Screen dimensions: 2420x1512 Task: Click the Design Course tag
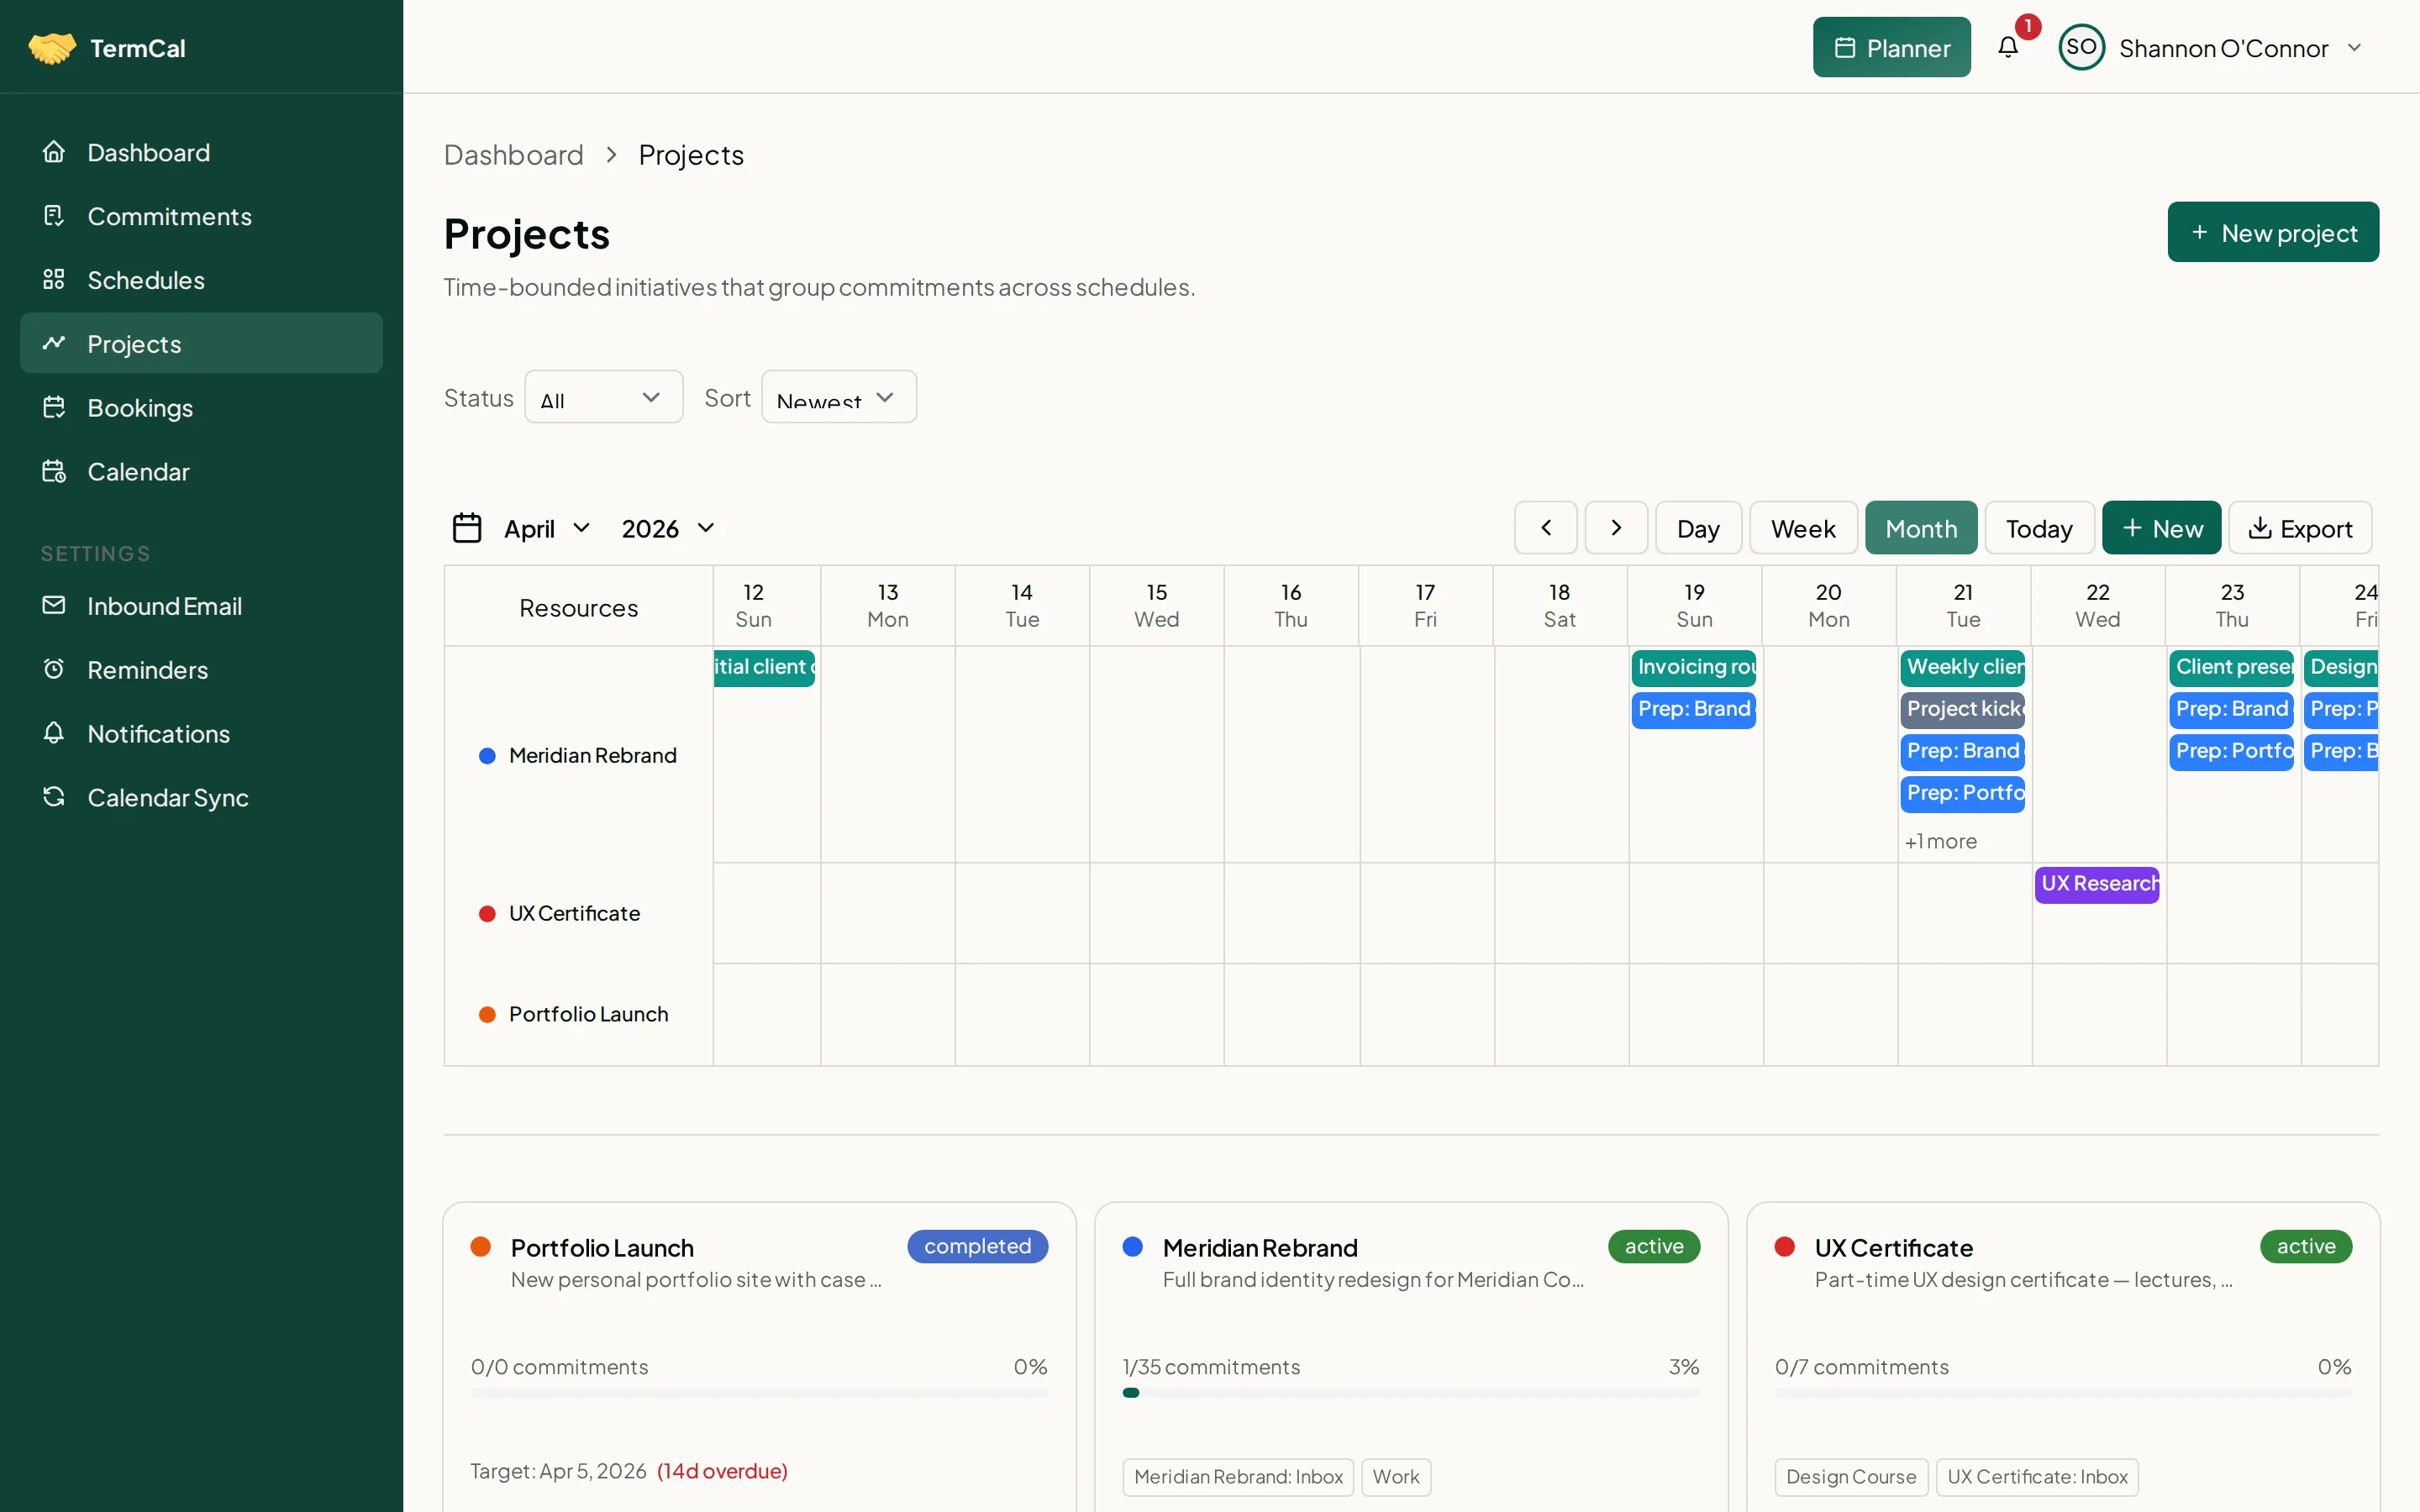1851,1477
